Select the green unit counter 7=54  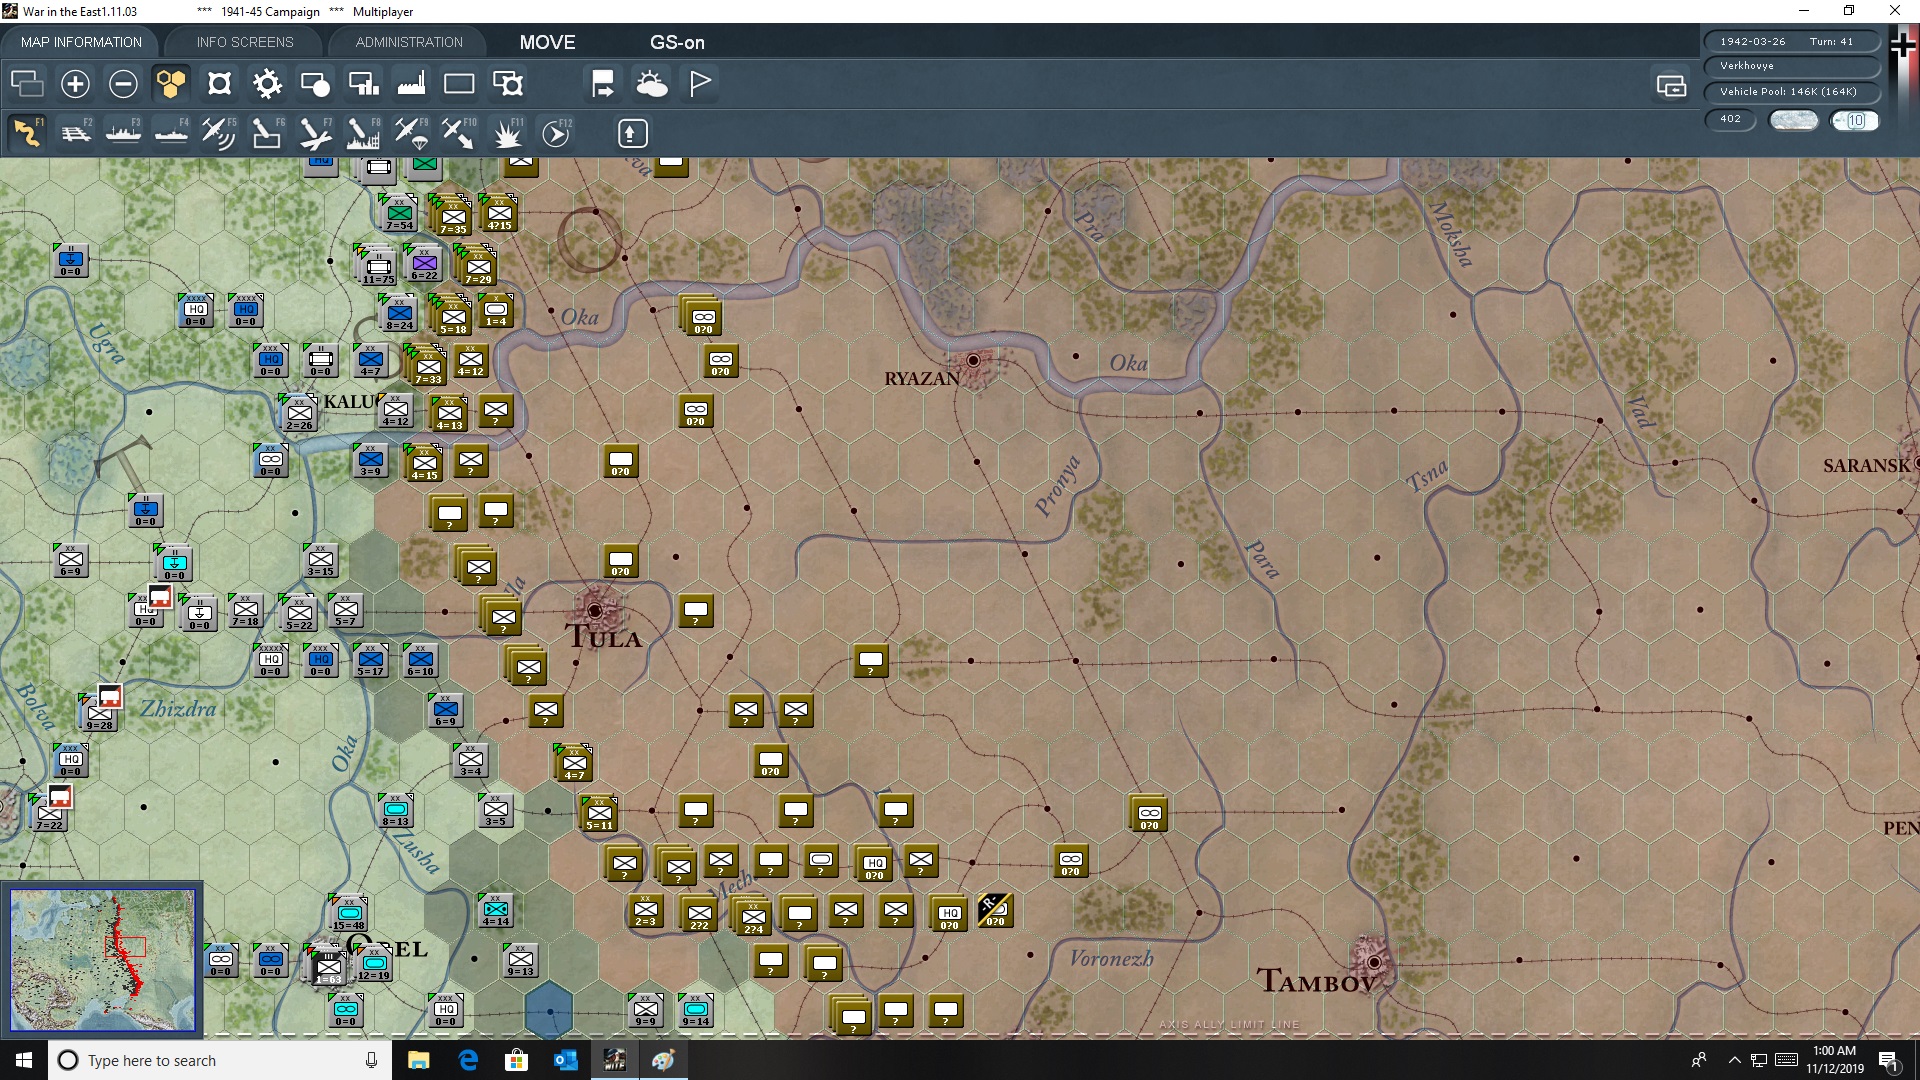coord(399,213)
